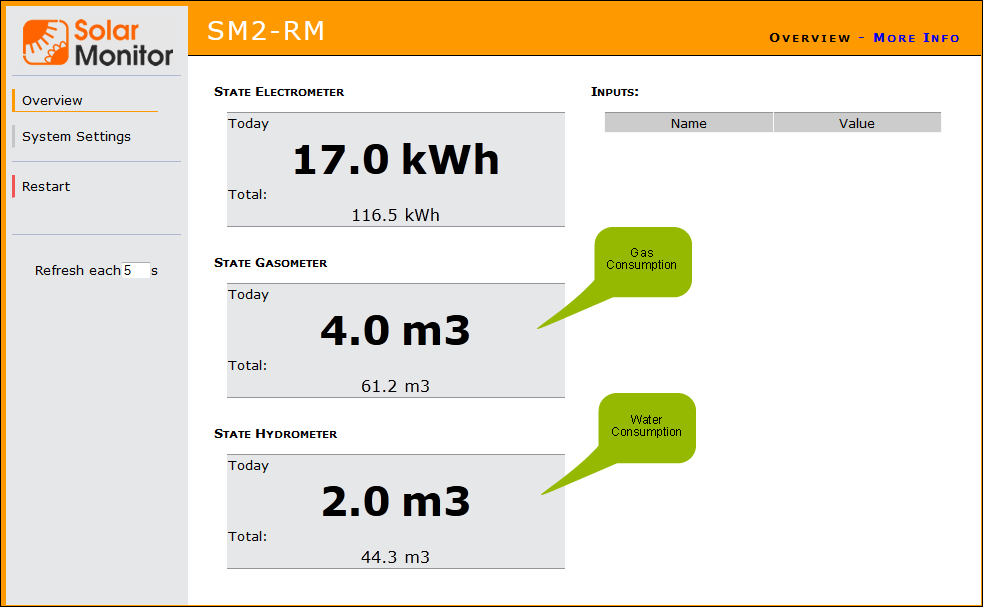
Task: Click the Water Consumption callout bubble
Action: tap(646, 427)
